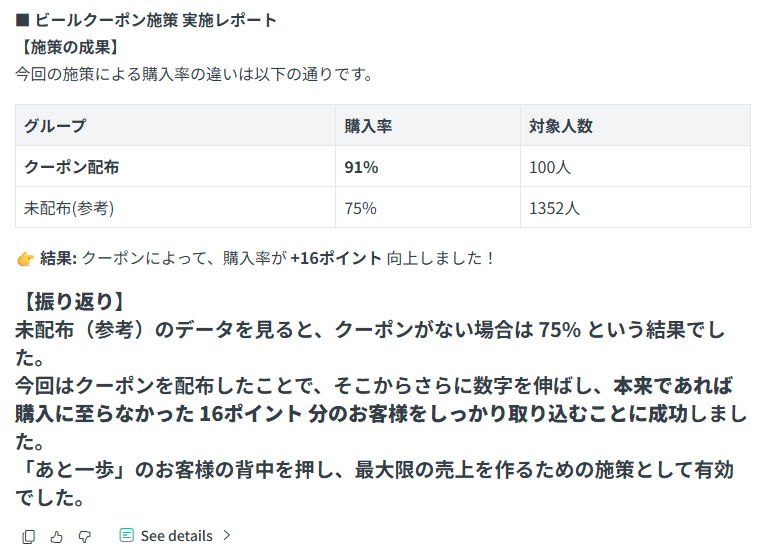This screenshot has height=557, width=761.
Task: Click the pointing hand emoji before 結果
Action: pyautogui.click(x=25, y=259)
